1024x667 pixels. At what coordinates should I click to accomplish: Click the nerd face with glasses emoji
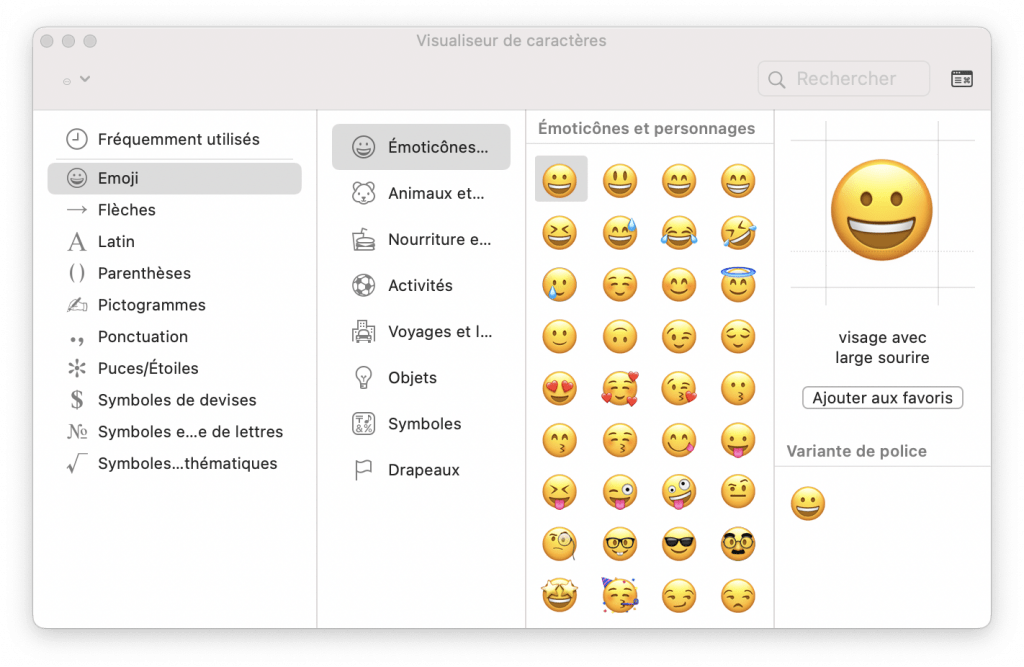(x=619, y=544)
